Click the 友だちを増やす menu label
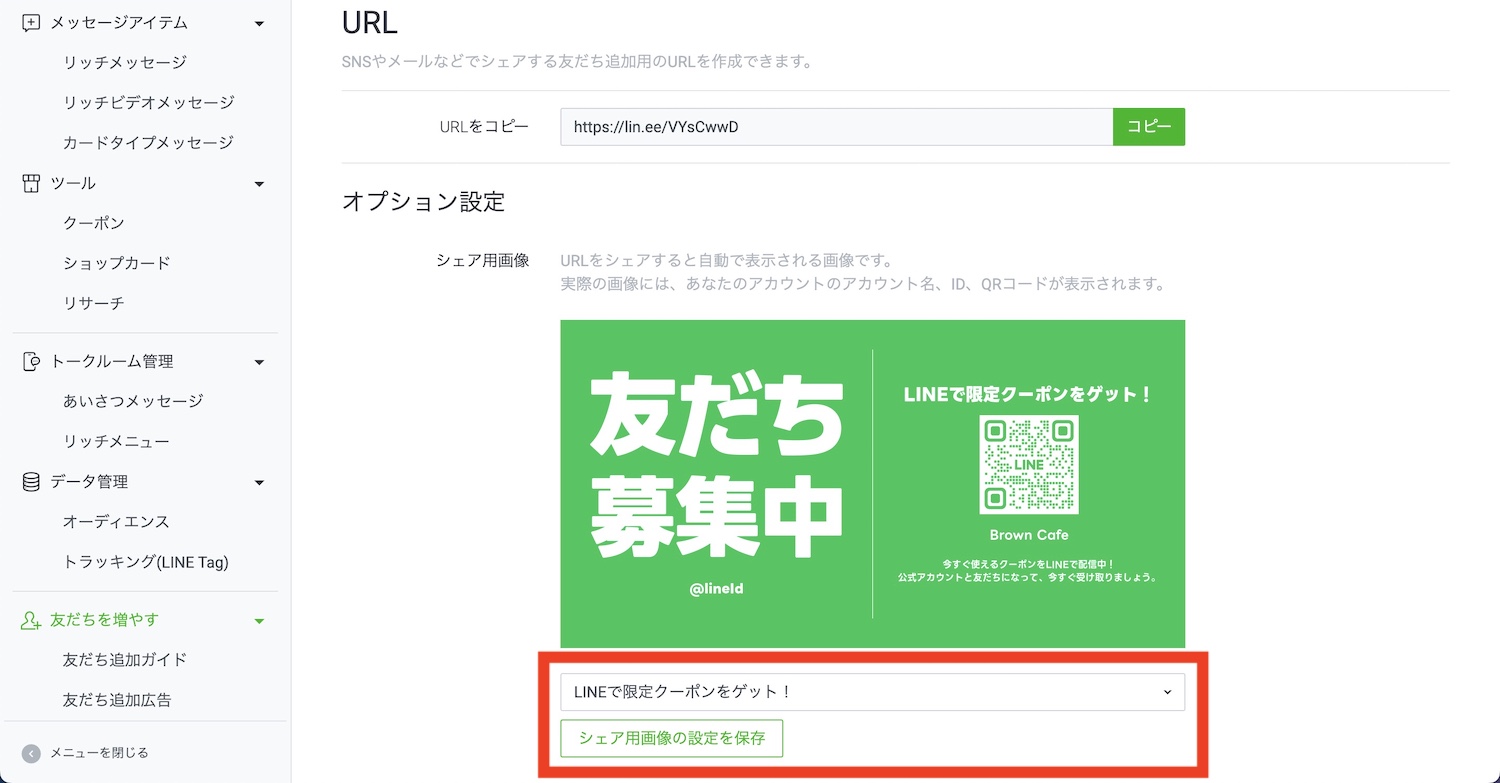Screen dimensions: 1500x783 point(104,620)
